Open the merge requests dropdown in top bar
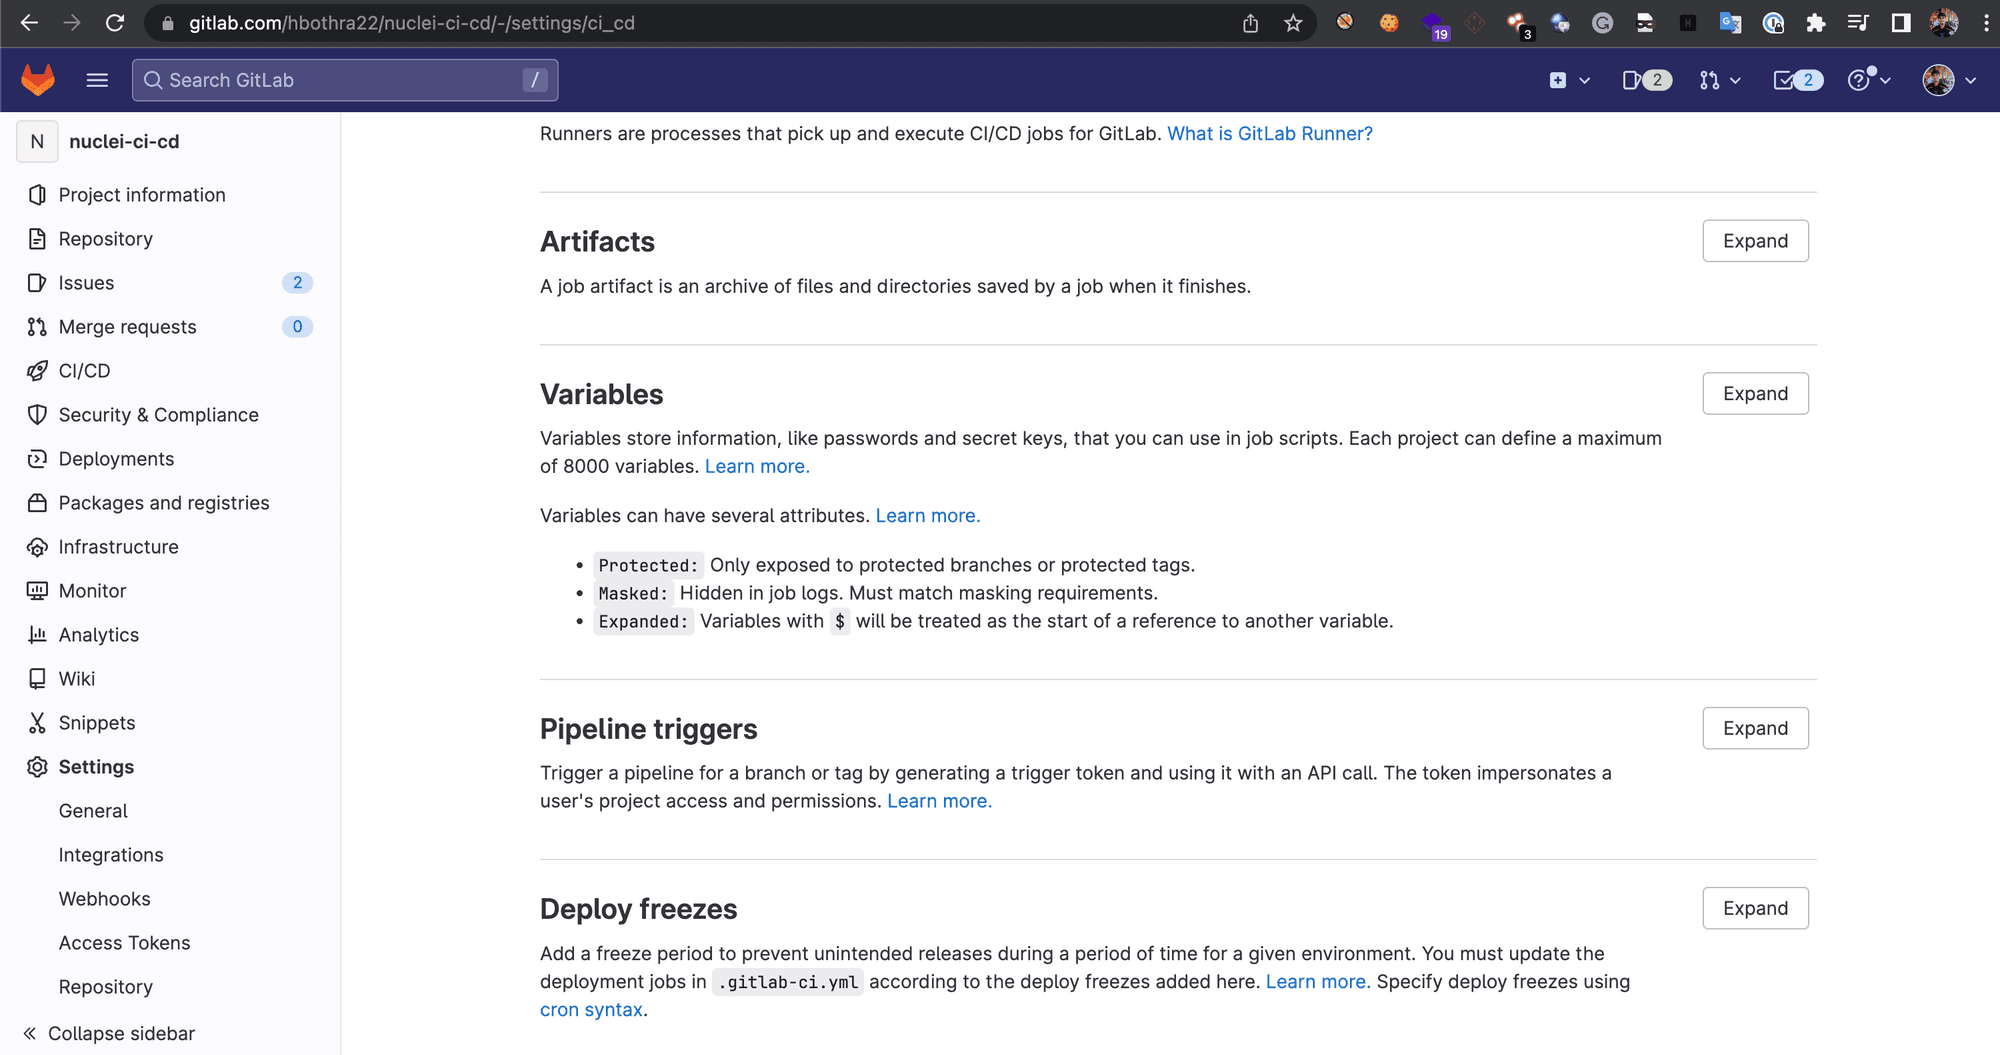This screenshot has width=2000, height=1055. (1719, 80)
